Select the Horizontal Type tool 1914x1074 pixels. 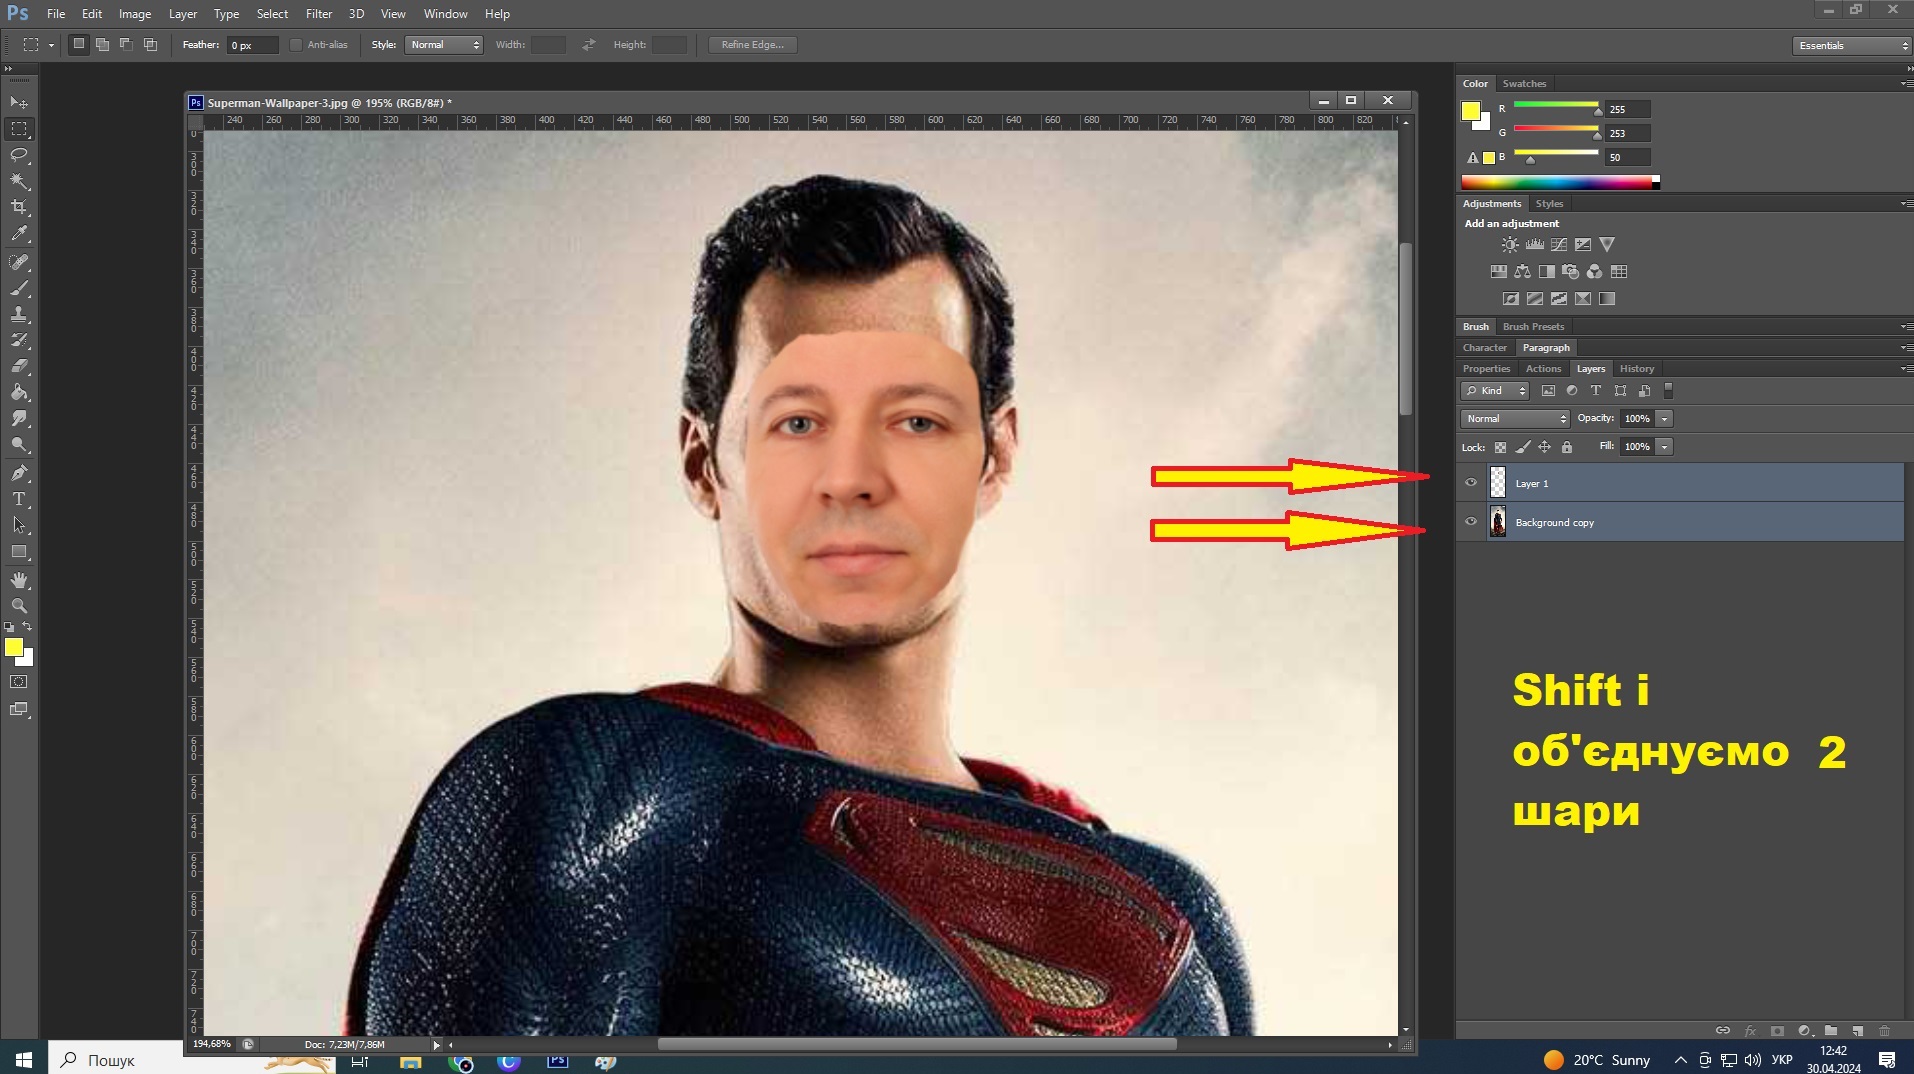(19, 499)
